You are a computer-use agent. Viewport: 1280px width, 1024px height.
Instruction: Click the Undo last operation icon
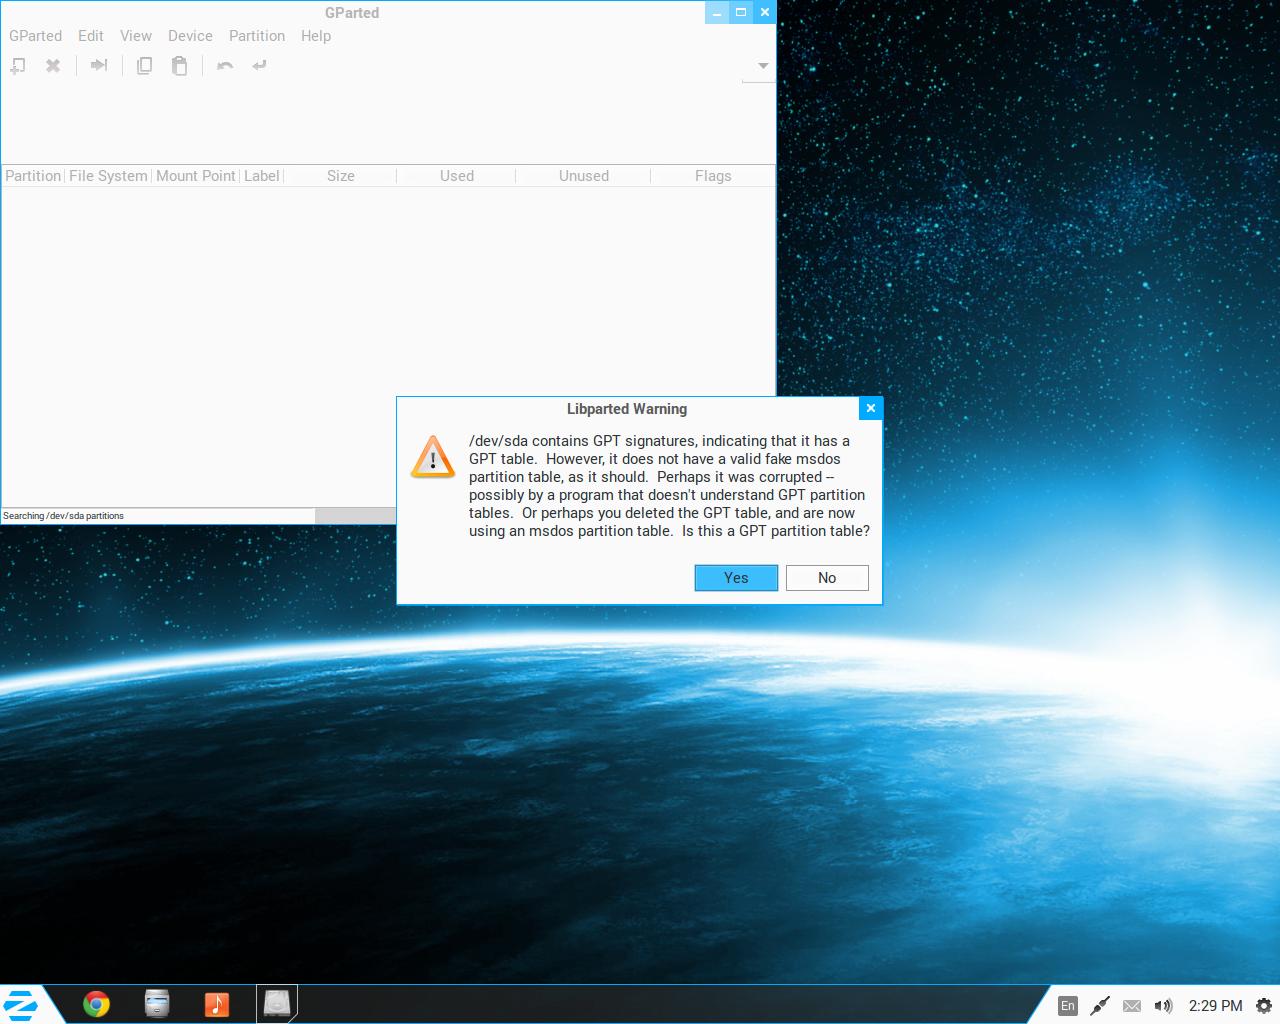click(x=225, y=66)
